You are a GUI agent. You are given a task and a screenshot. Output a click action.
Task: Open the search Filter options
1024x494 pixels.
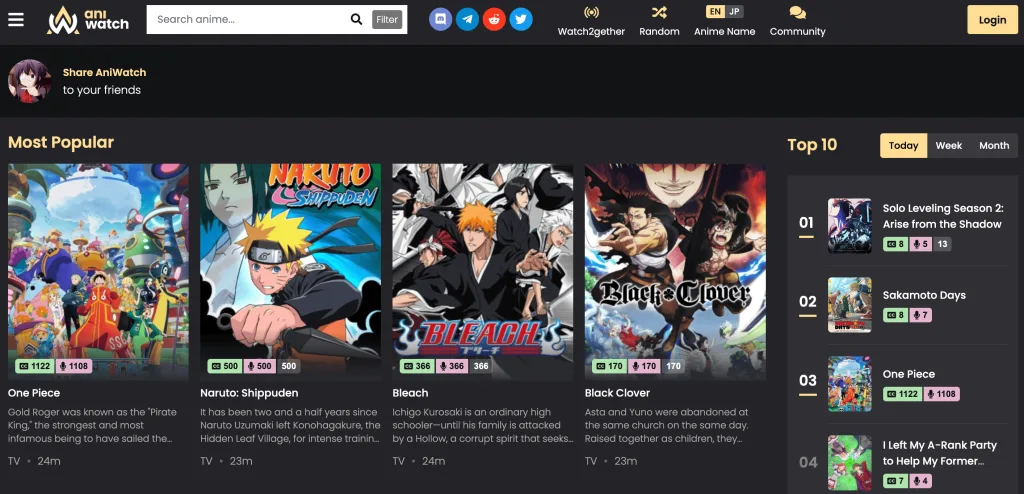pyautogui.click(x=387, y=20)
